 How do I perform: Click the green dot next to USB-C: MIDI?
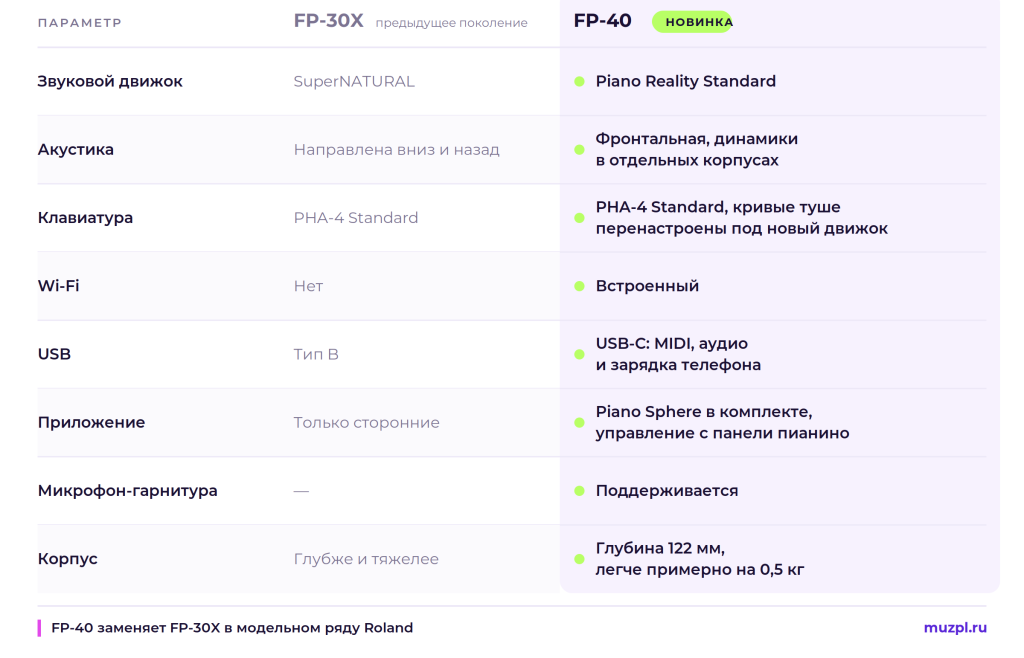click(x=579, y=354)
